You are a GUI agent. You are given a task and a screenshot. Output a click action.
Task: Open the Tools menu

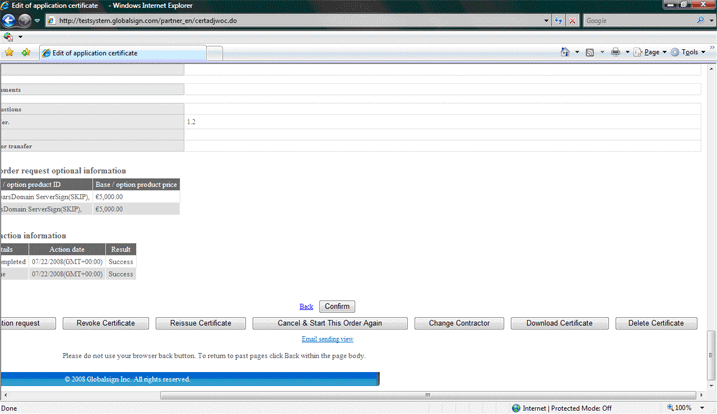(688, 52)
